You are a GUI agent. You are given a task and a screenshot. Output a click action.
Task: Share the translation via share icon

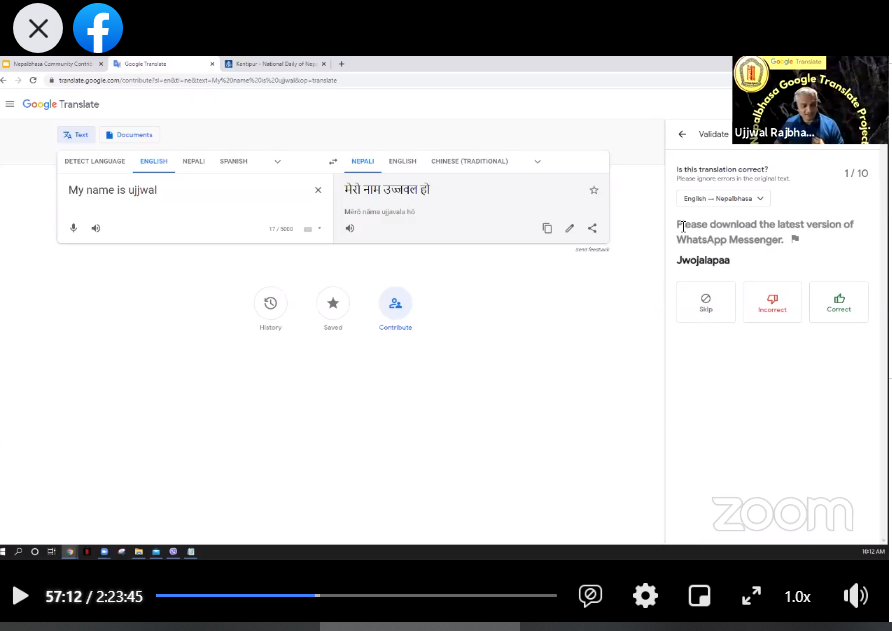(592, 228)
